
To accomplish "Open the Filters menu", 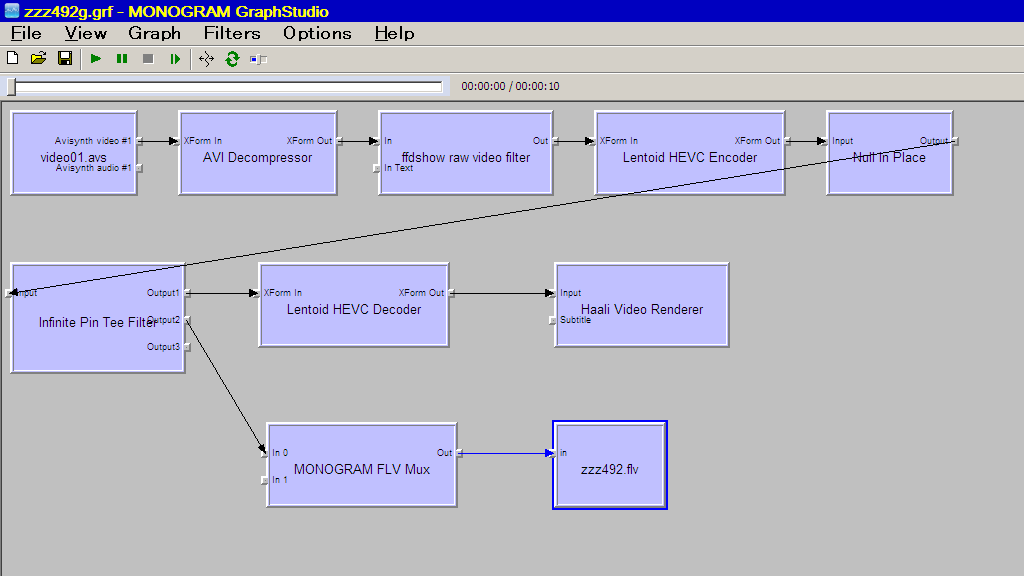I will [232, 33].
